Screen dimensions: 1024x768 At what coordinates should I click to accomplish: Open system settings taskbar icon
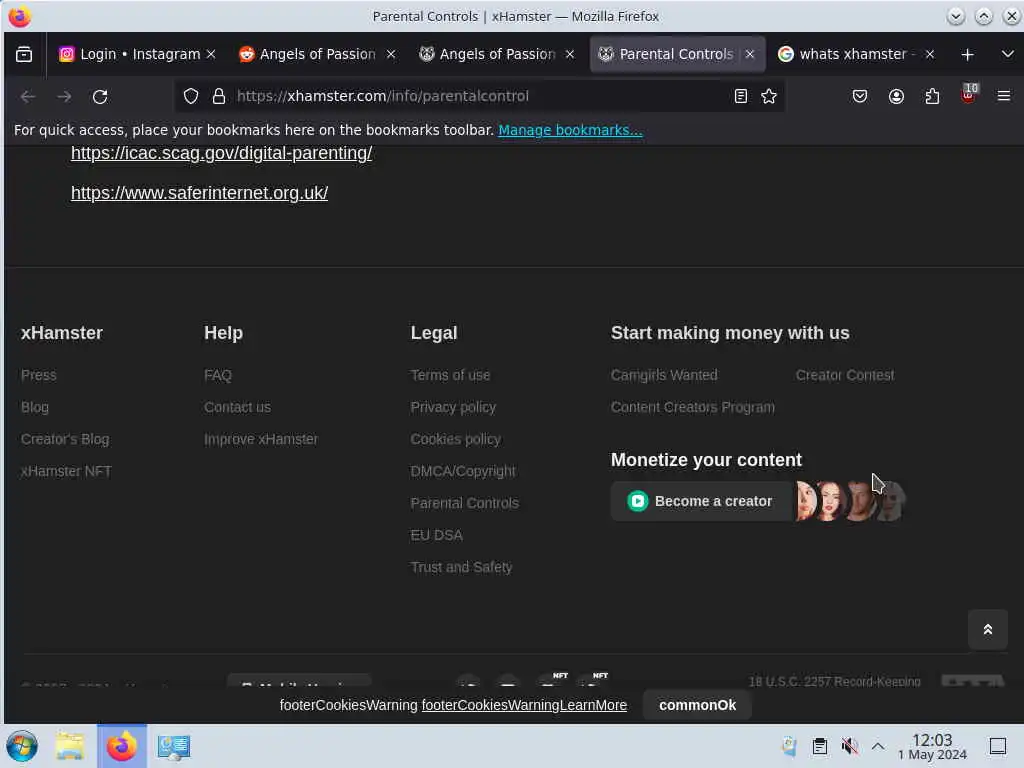(x=174, y=746)
